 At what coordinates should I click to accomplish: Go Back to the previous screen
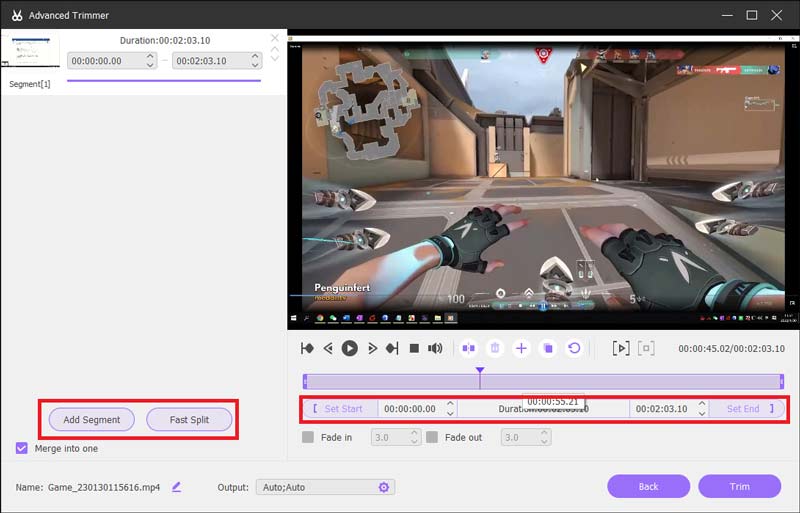point(648,486)
